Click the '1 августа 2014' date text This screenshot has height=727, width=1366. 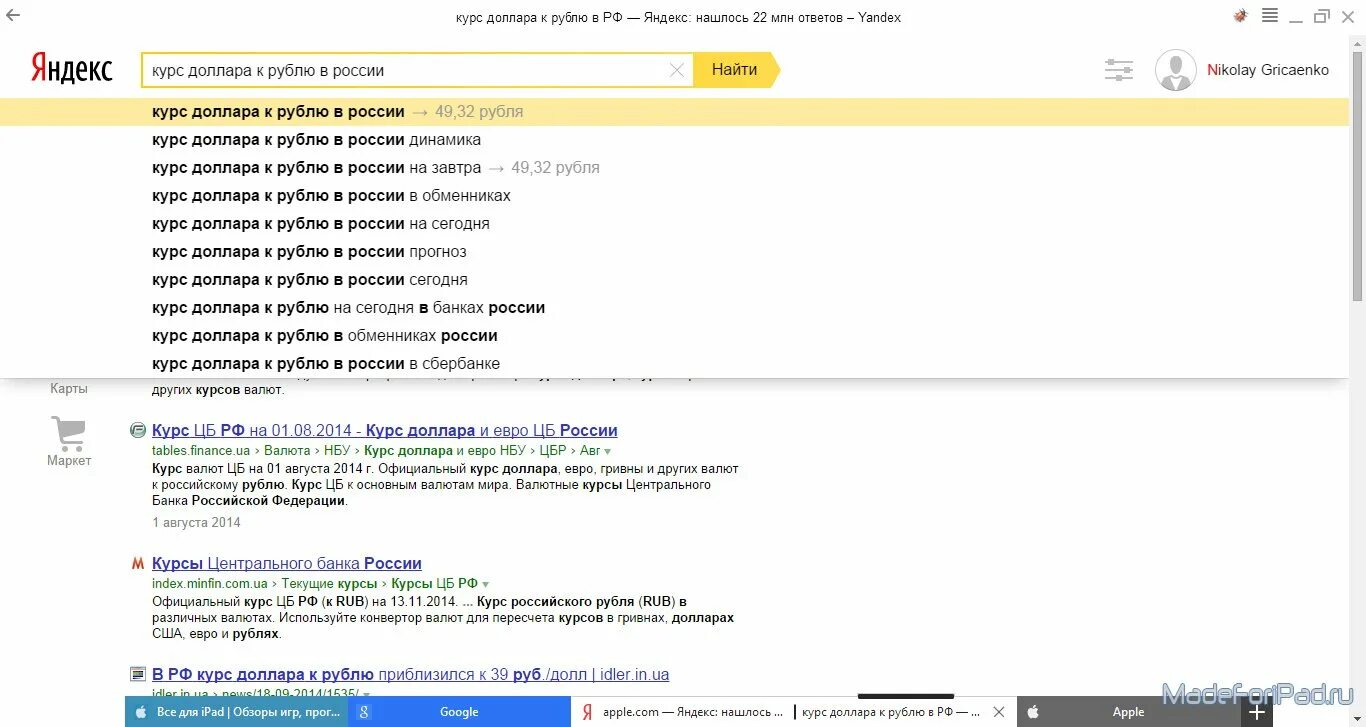point(196,522)
